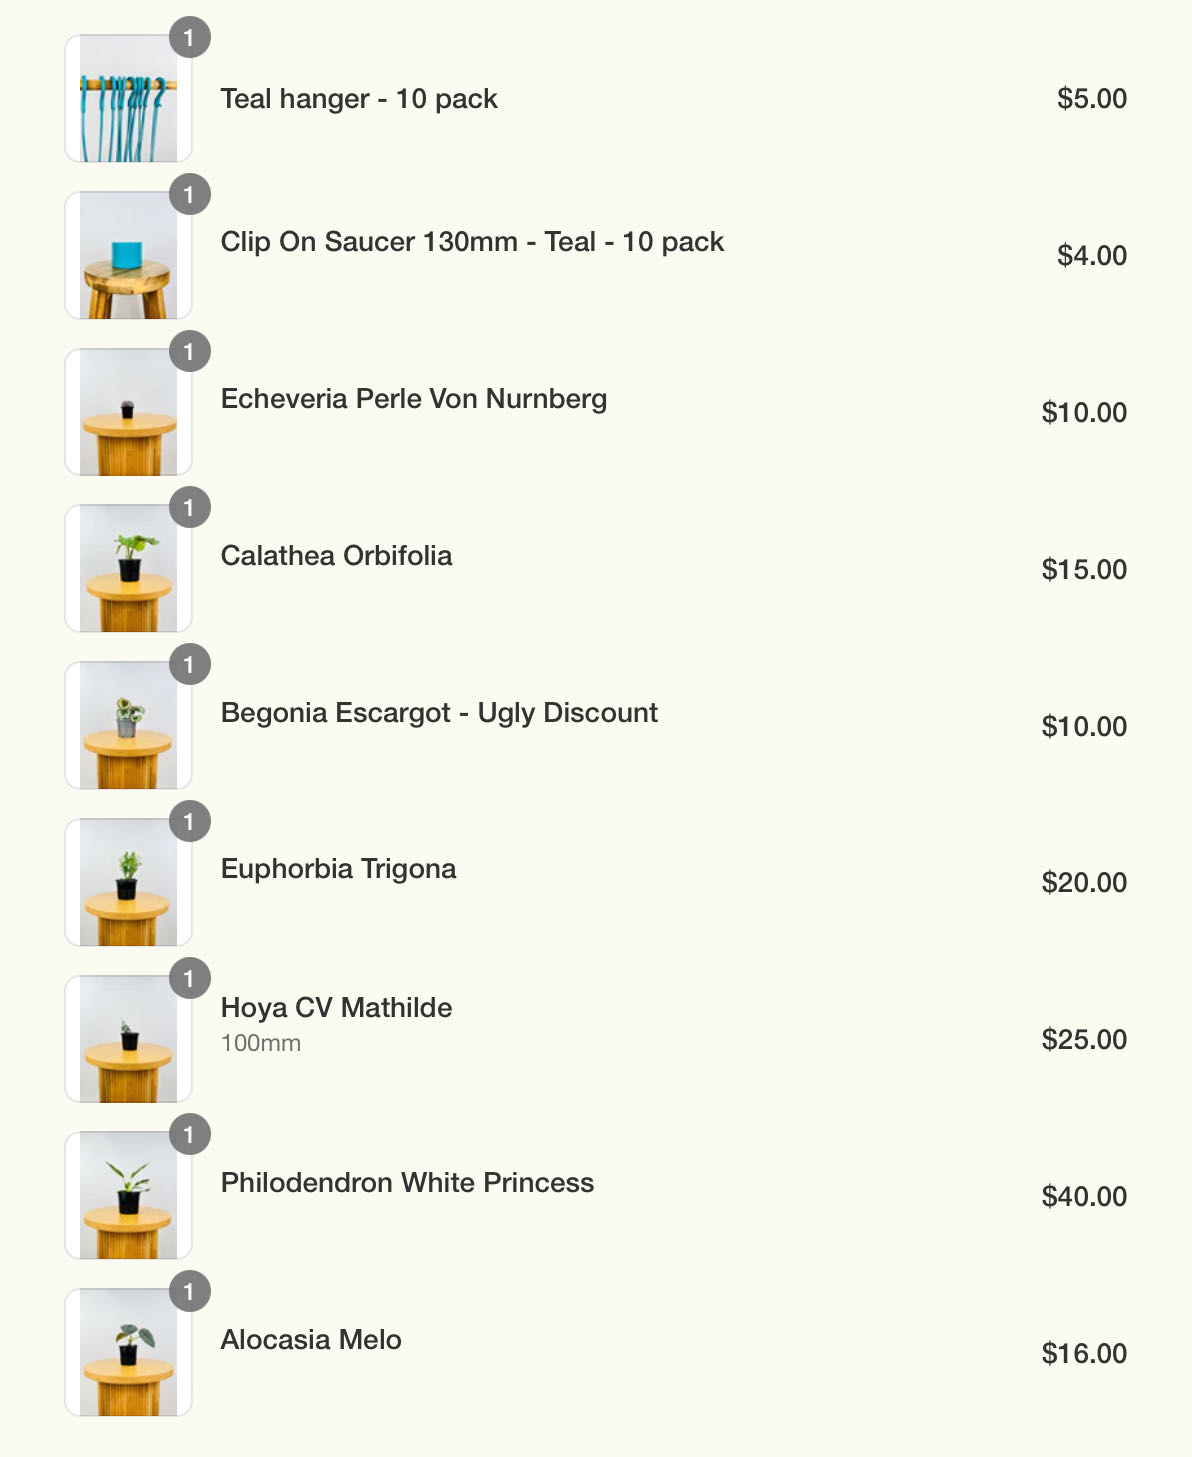
Task: Click quantity badge on Alocasia Melo
Action: coord(189,1292)
